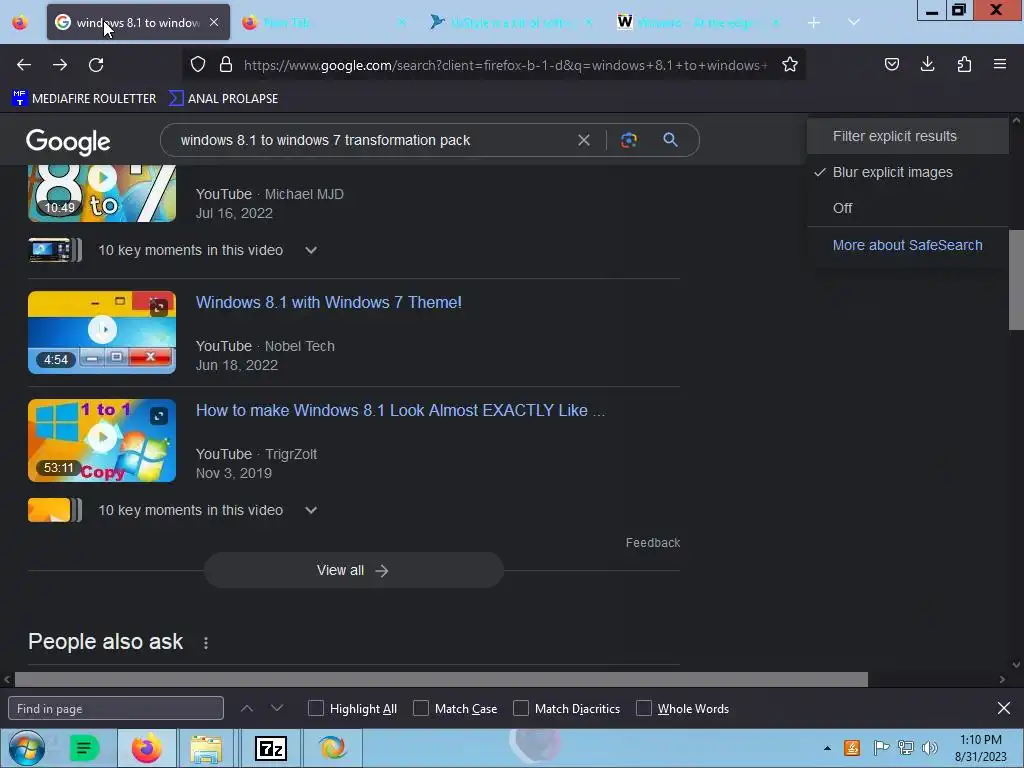Click the address bar URL

click(x=506, y=65)
